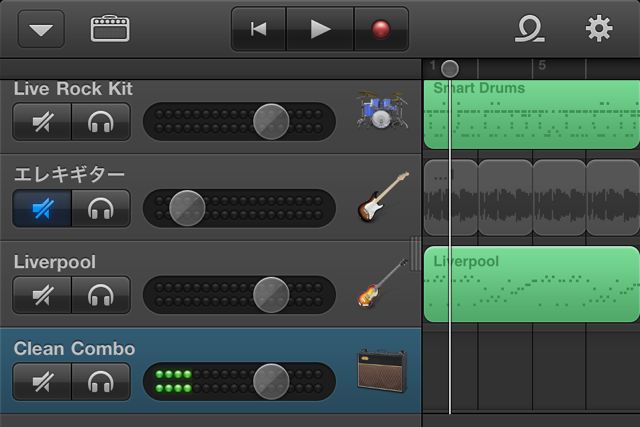The width and height of the screenshot is (640, 427).
Task: Select the first gray guitar audio region
Action: click(x=451, y=198)
